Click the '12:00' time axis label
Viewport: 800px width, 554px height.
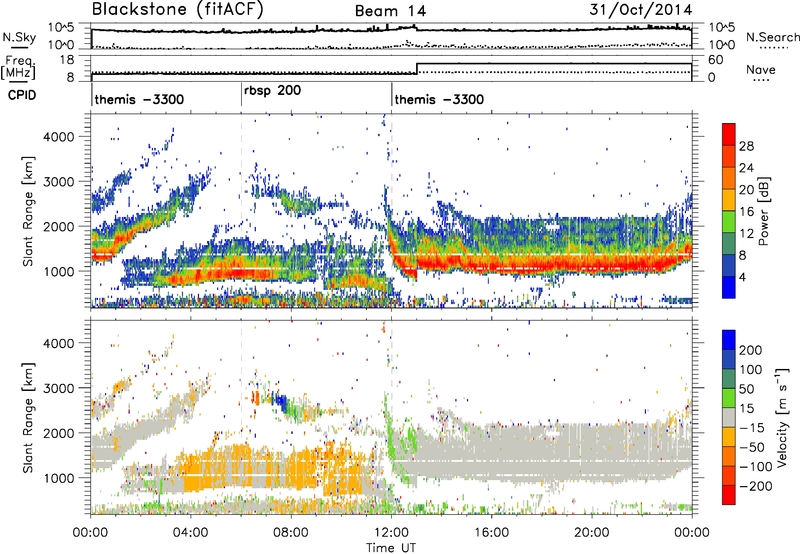(391, 533)
